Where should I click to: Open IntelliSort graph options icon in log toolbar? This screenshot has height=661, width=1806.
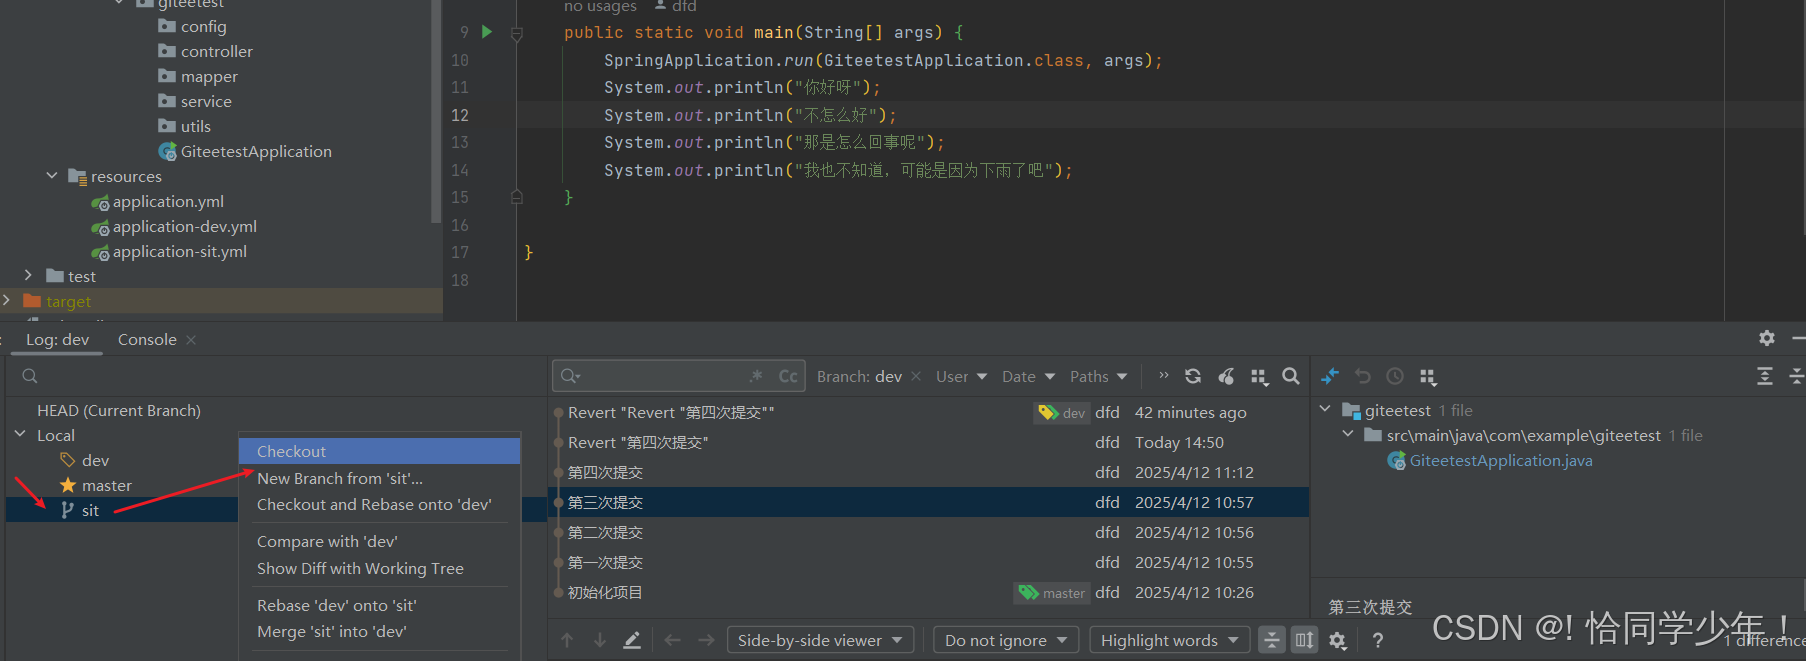(x=1259, y=376)
